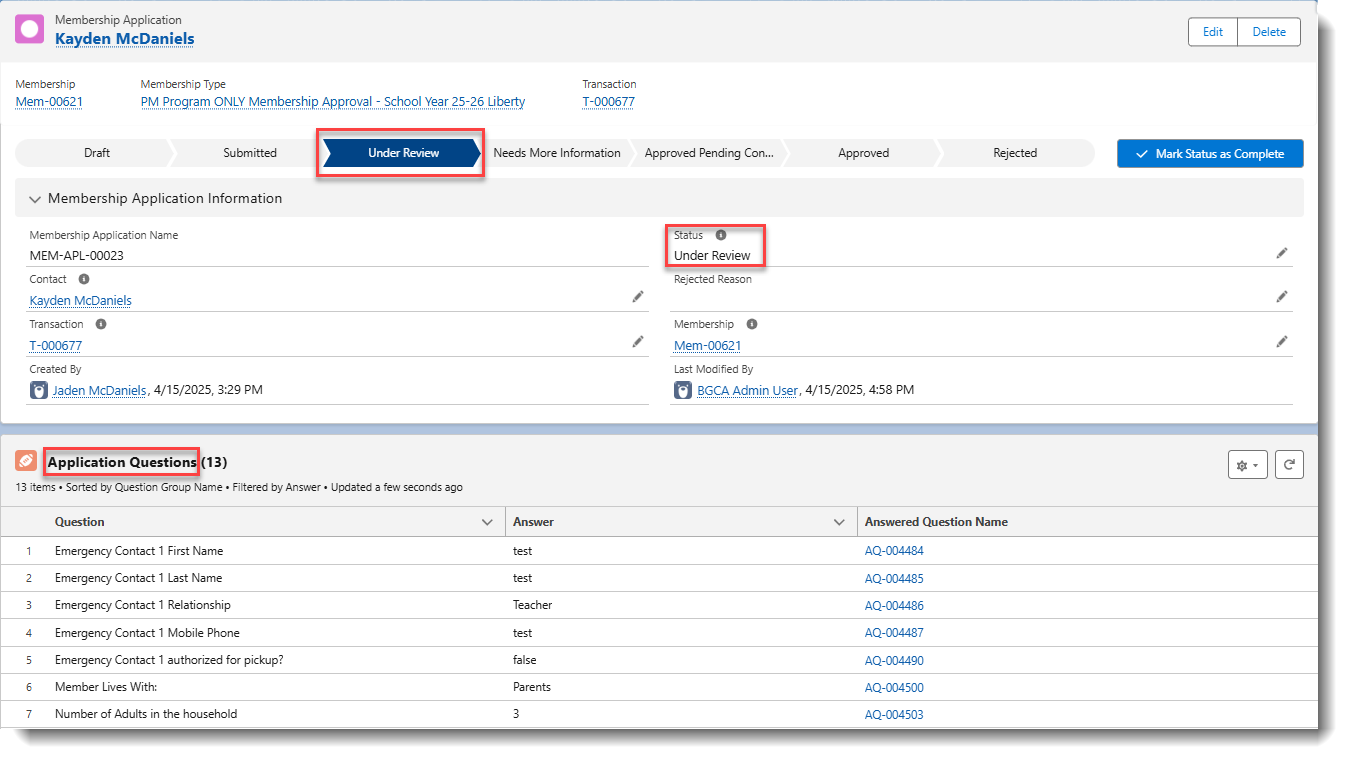Image resolution: width=1349 pixels, height=760 pixels.
Task: Open the list view settings gear icon
Action: (x=1247, y=464)
